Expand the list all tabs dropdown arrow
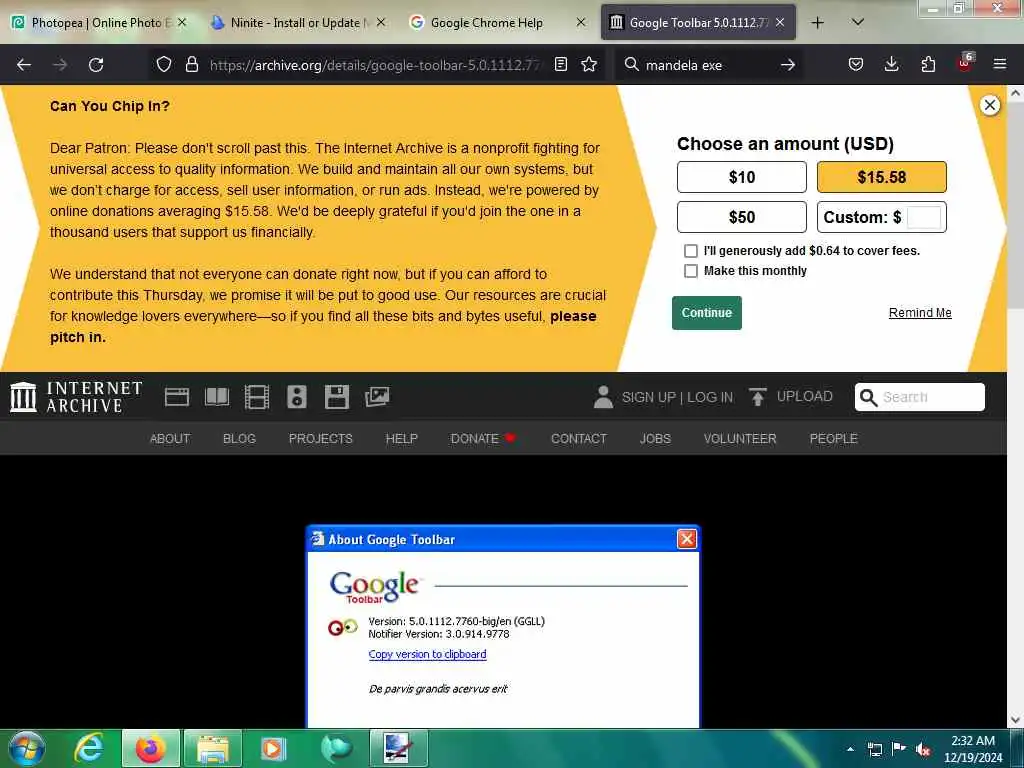The height and width of the screenshot is (768, 1024). 858,22
